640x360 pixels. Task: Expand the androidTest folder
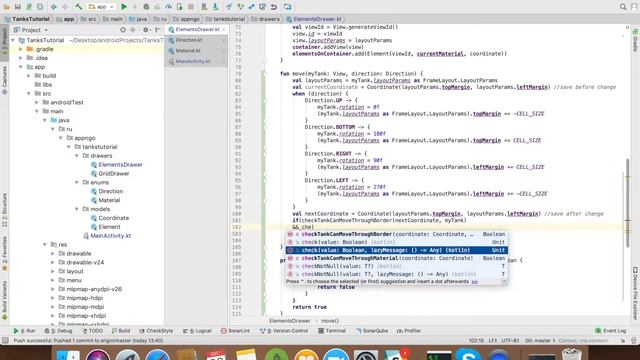[x=37, y=102]
